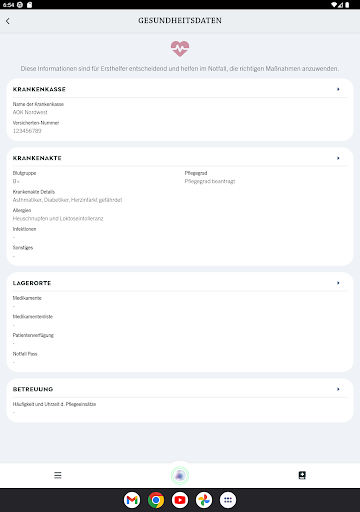Open the contacts book icon
Image resolution: width=360 pixels, height=512 pixels.
302,475
